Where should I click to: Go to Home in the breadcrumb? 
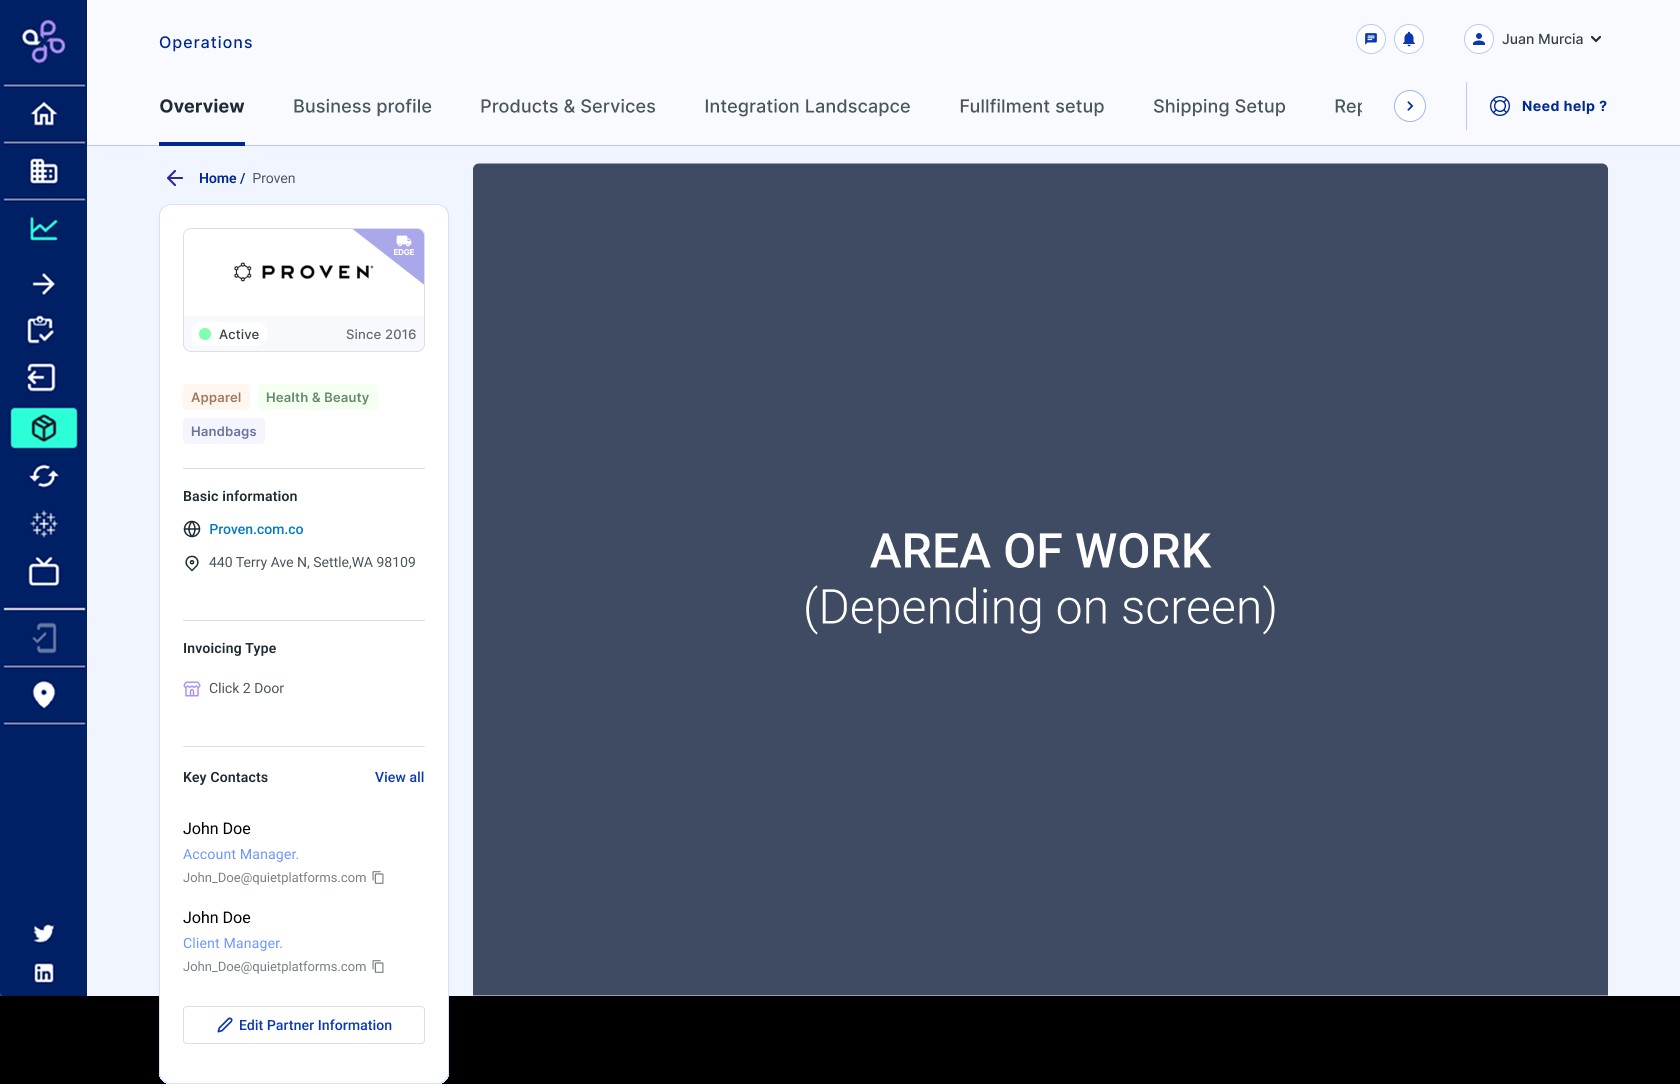(x=217, y=178)
